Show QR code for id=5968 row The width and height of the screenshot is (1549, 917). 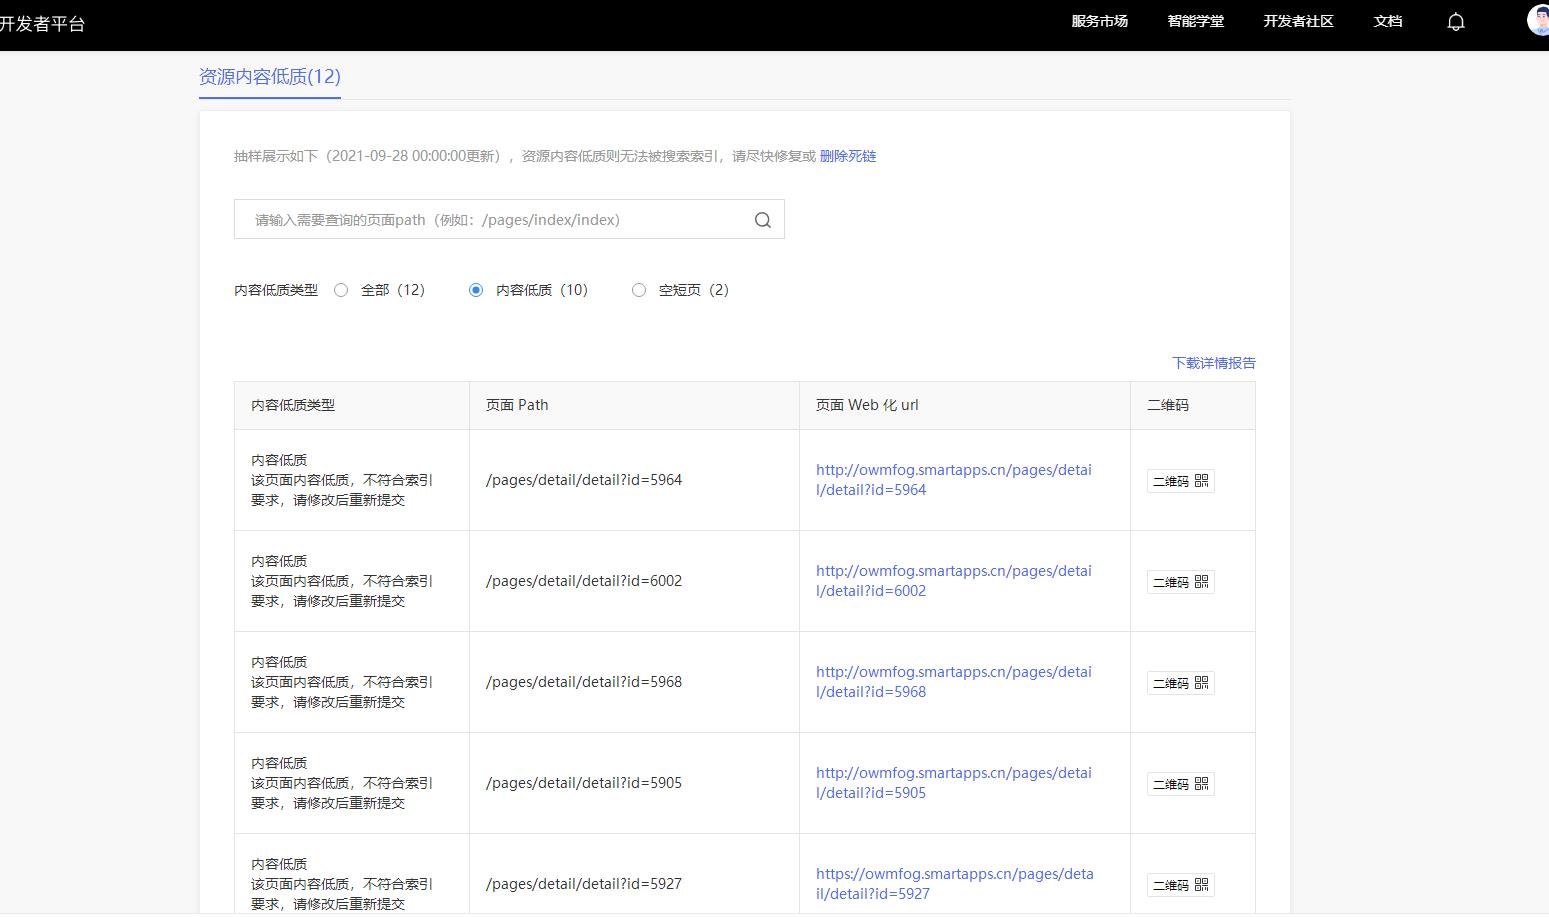pyautogui.click(x=1180, y=683)
